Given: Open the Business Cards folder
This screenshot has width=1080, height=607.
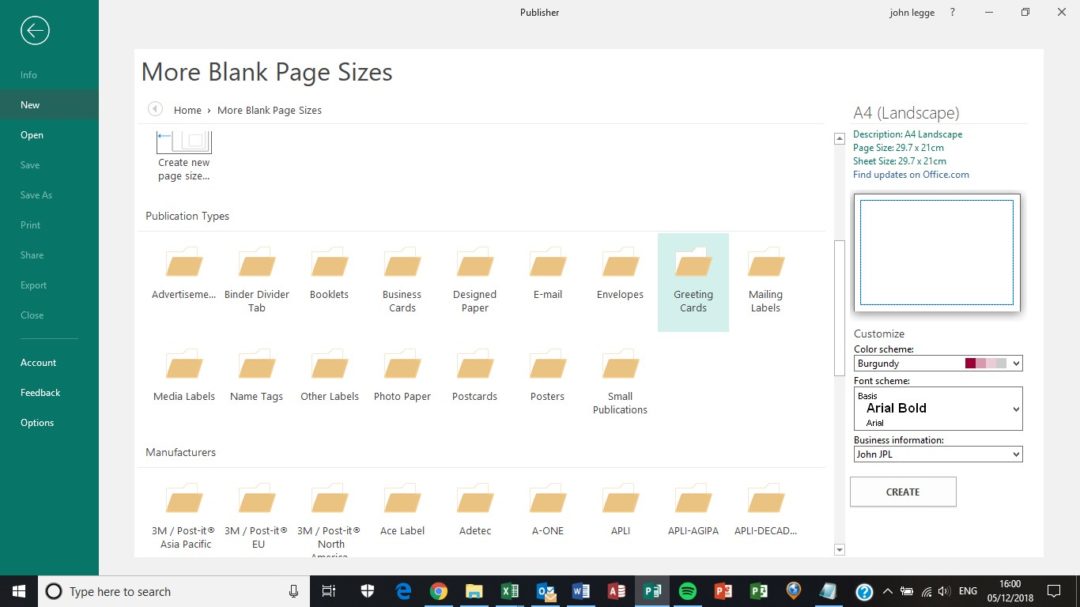Looking at the screenshot, I should [402, 280].
